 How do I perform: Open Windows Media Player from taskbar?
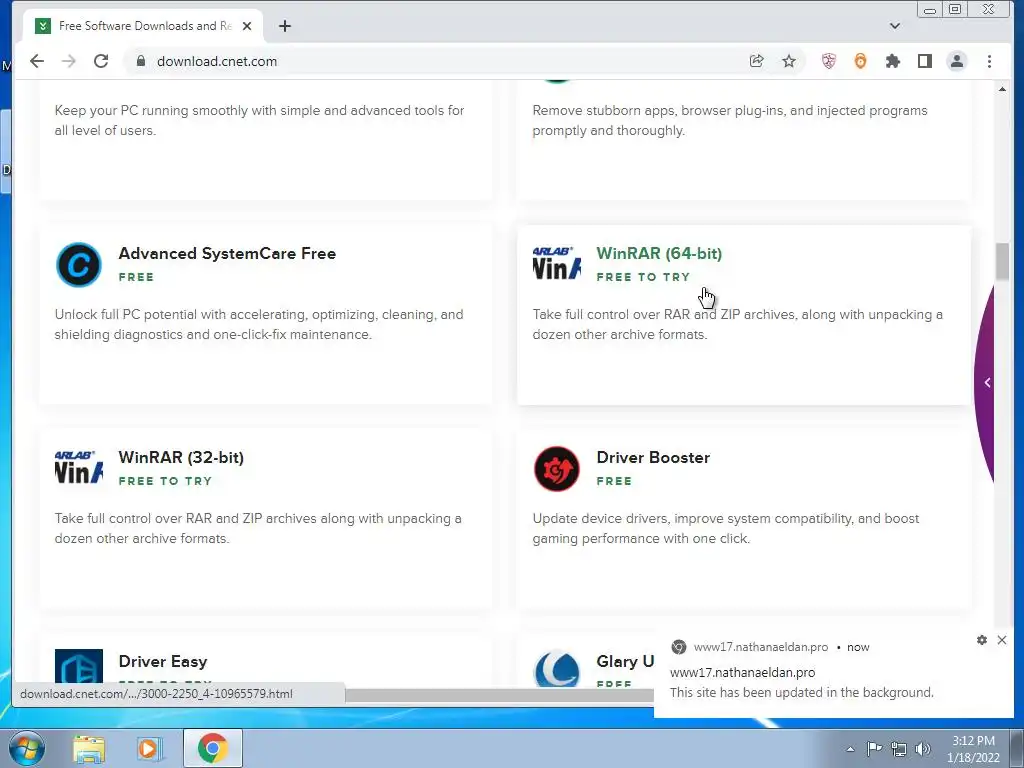[150, 748]
